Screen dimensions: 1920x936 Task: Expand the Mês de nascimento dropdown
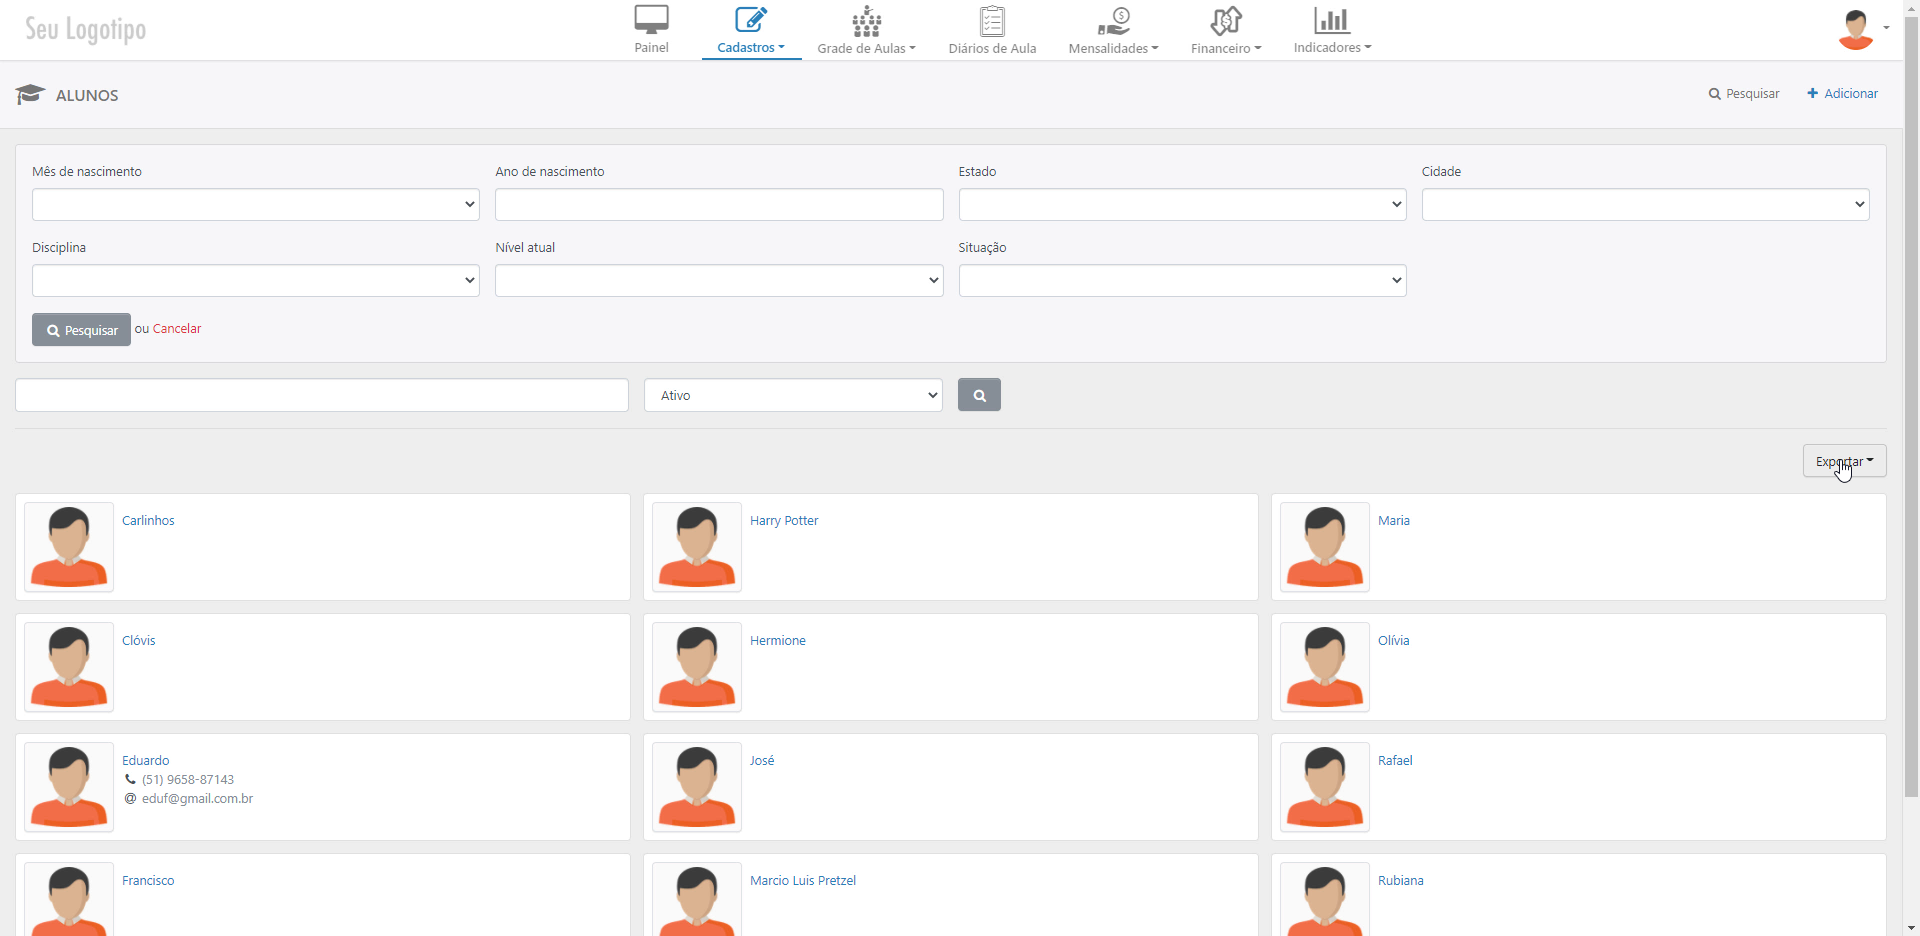pos(255,205)
